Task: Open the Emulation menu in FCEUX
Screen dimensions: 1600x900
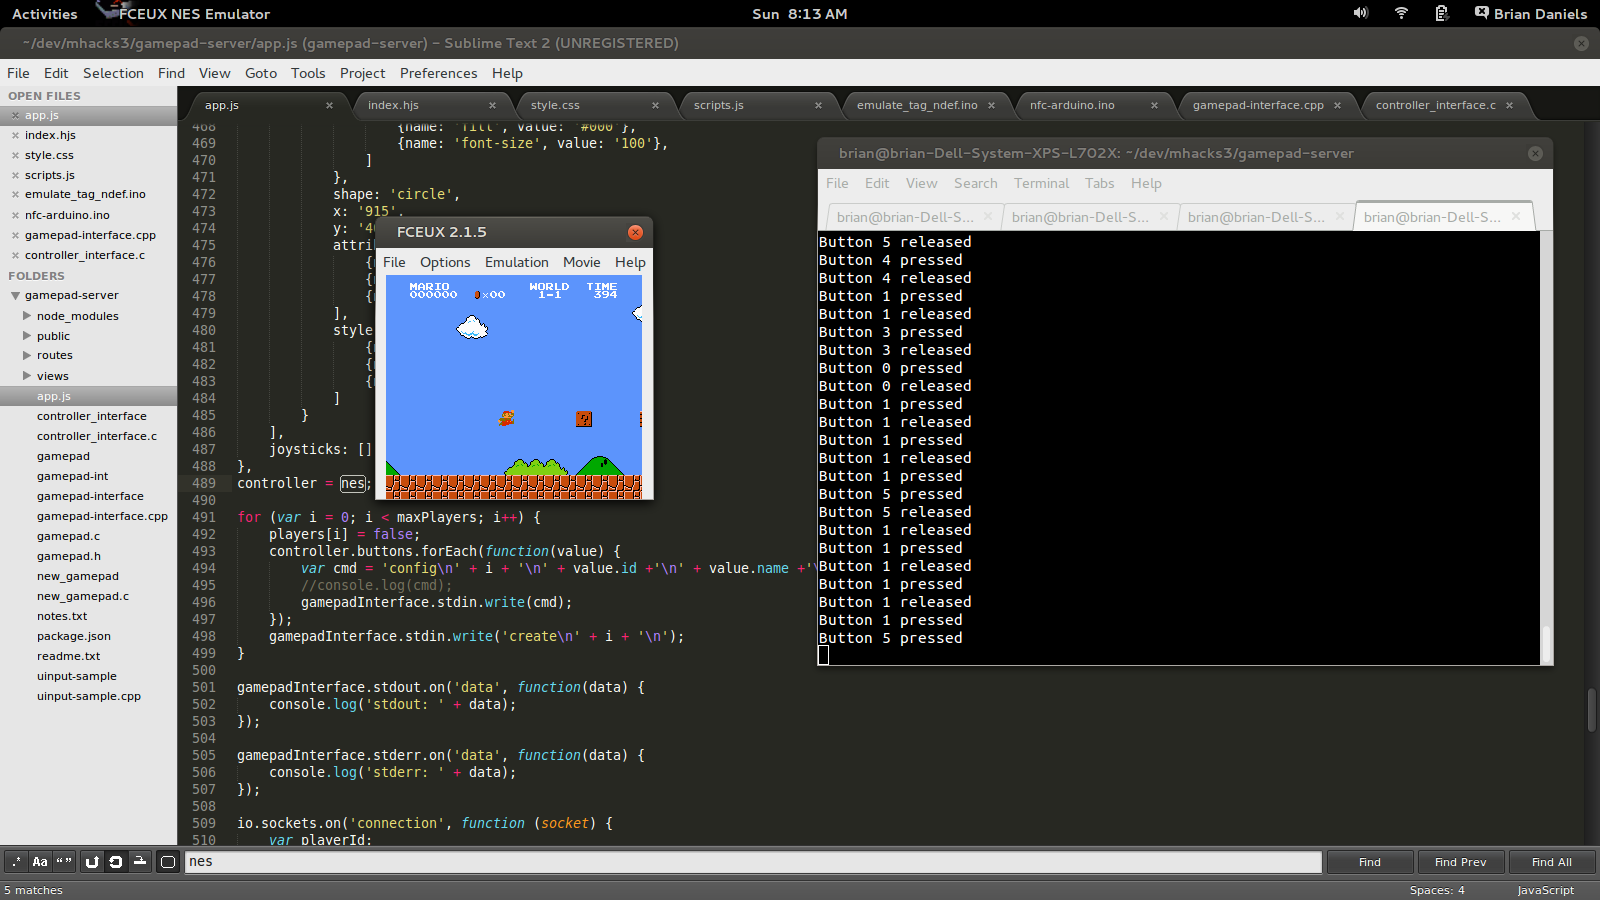Action: point(516,262)
